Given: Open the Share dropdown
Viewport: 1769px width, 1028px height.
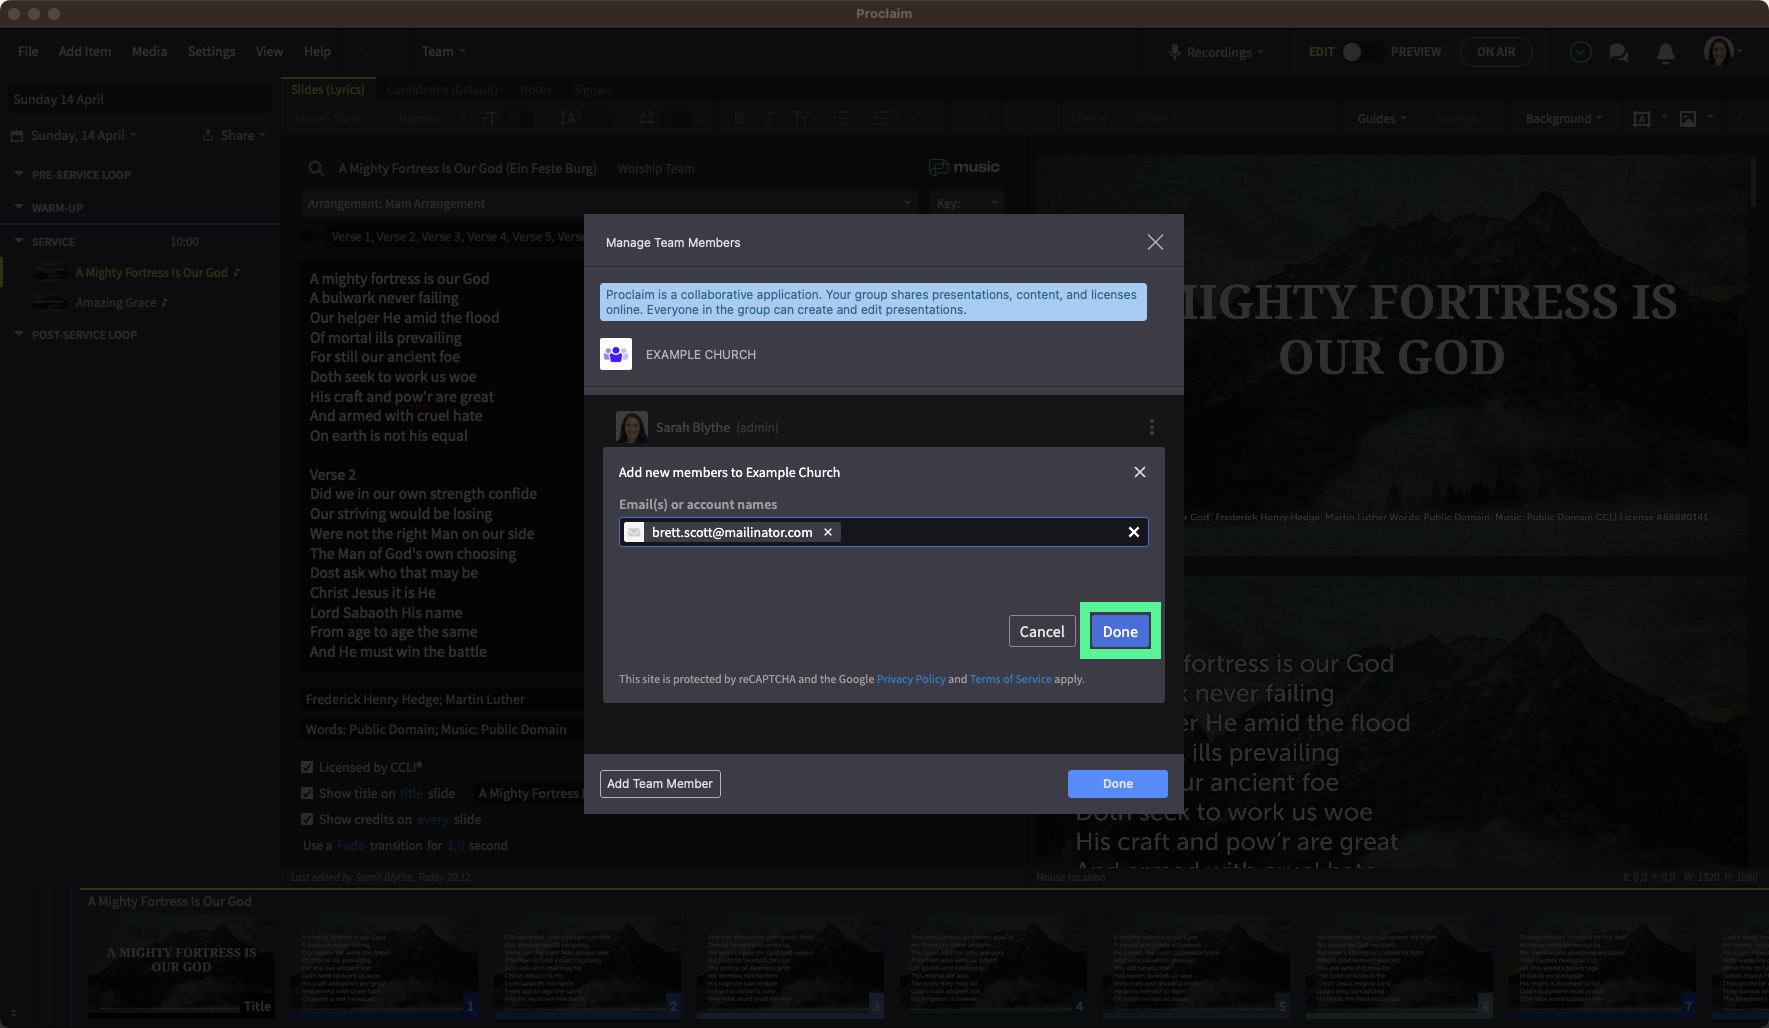Looking at the screenshot, I should [x=235, y=136].
